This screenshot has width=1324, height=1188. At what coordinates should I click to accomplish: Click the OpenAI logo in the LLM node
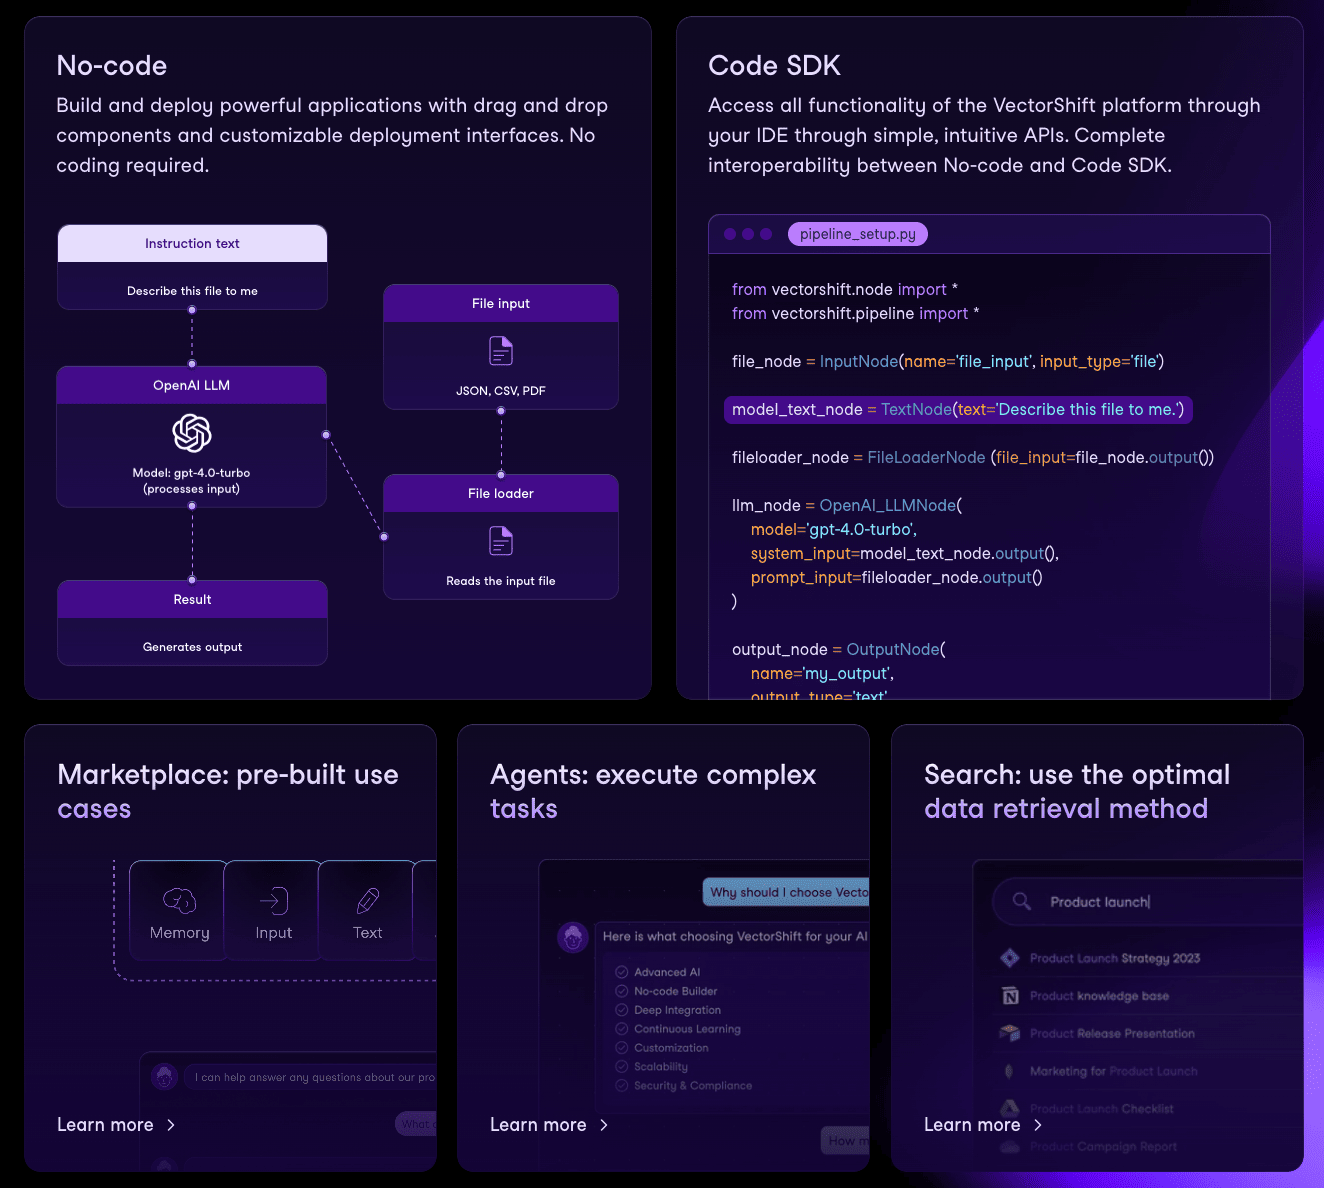click(192, 434)
